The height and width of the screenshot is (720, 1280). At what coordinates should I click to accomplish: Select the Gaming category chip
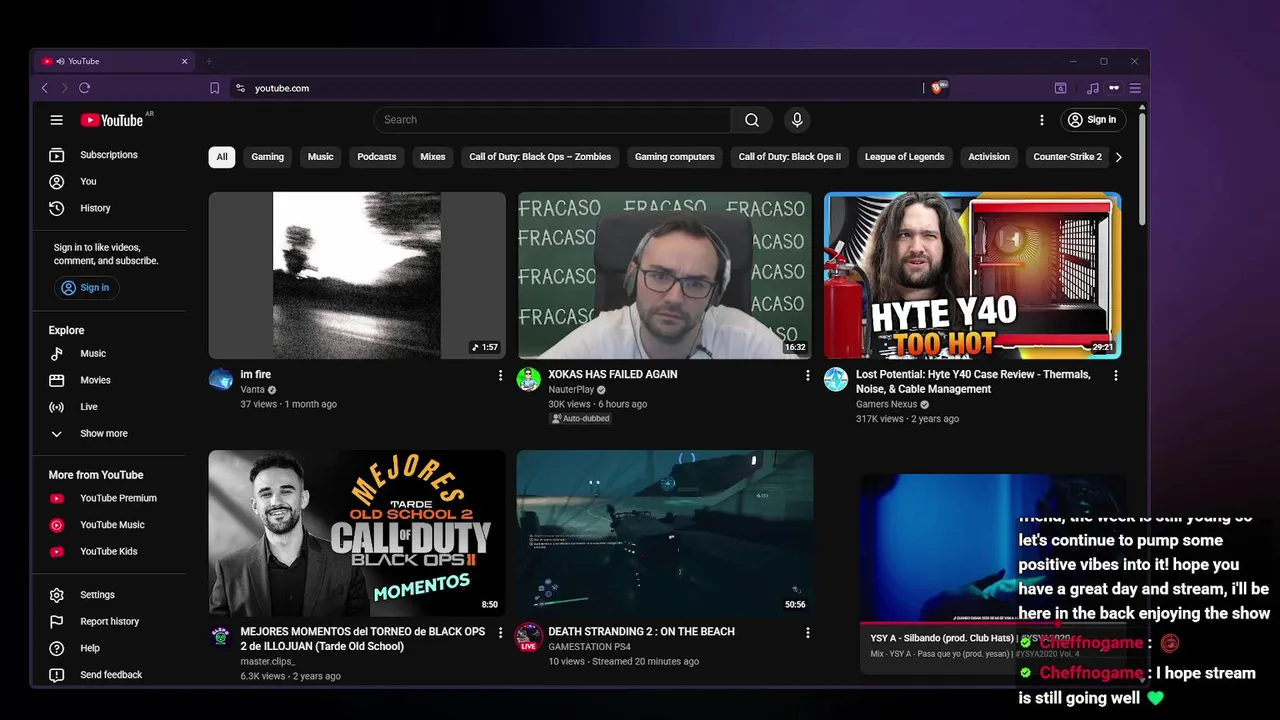coord(267,157)
